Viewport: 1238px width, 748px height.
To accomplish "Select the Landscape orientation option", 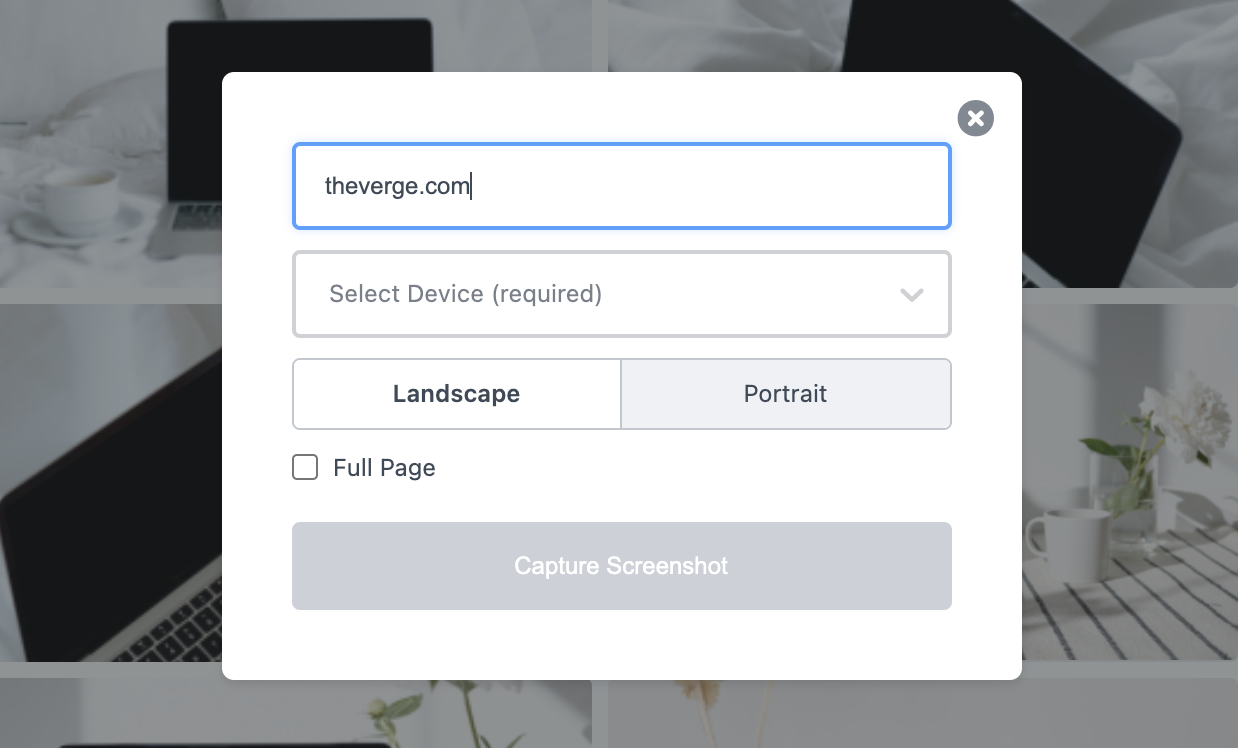I will click(x=456, y=394).
